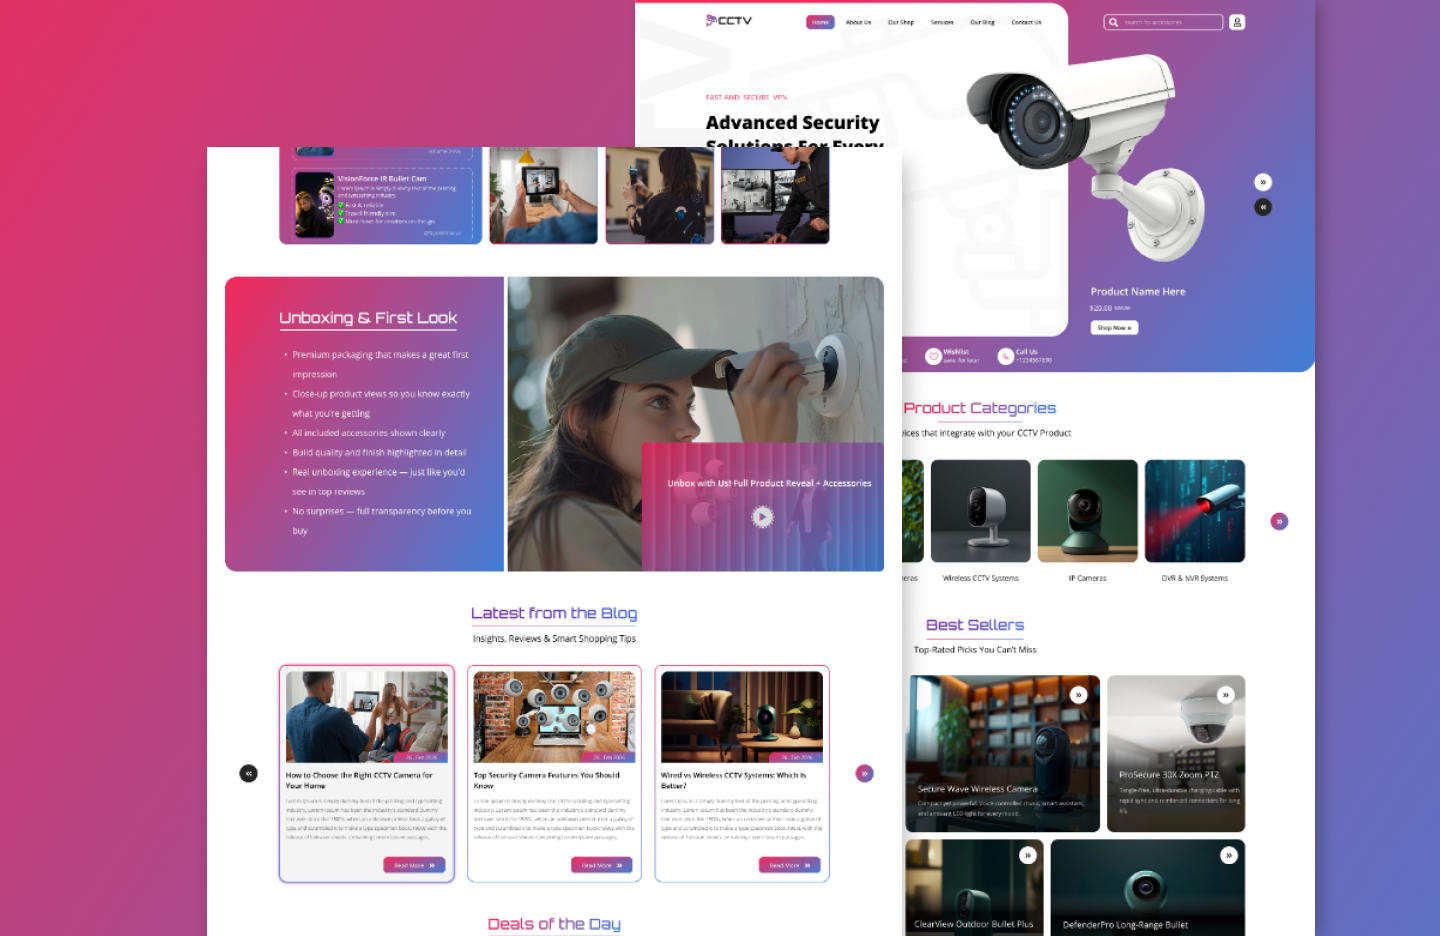Open the Contact Us menu item
This screenshot has width=1440, height=936.
(1026, 22)
